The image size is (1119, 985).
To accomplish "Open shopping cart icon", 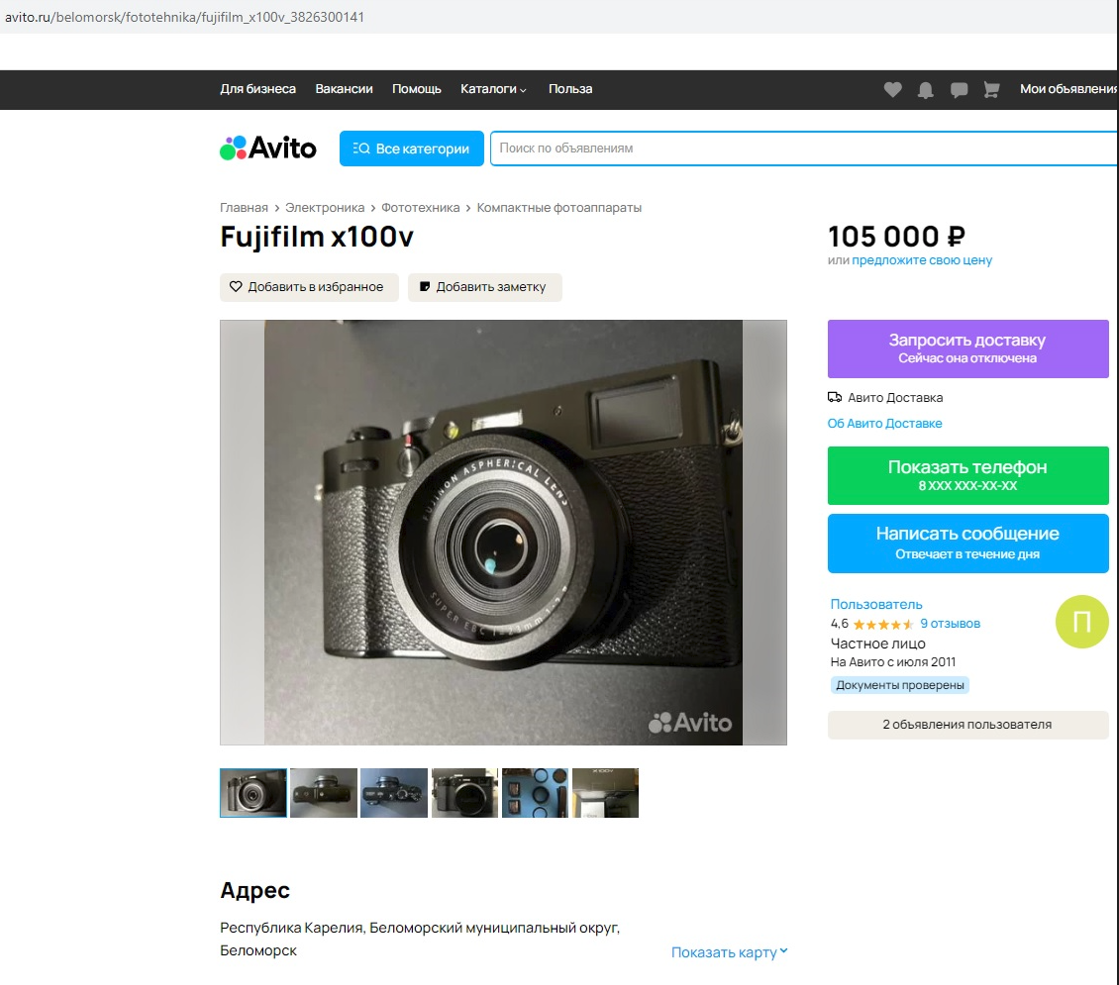I will coord(991,89).
